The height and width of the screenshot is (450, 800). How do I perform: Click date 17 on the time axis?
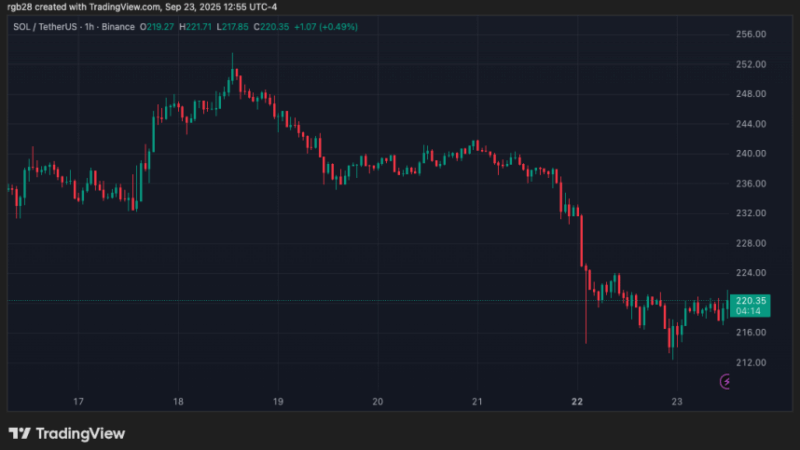[78, 402]
